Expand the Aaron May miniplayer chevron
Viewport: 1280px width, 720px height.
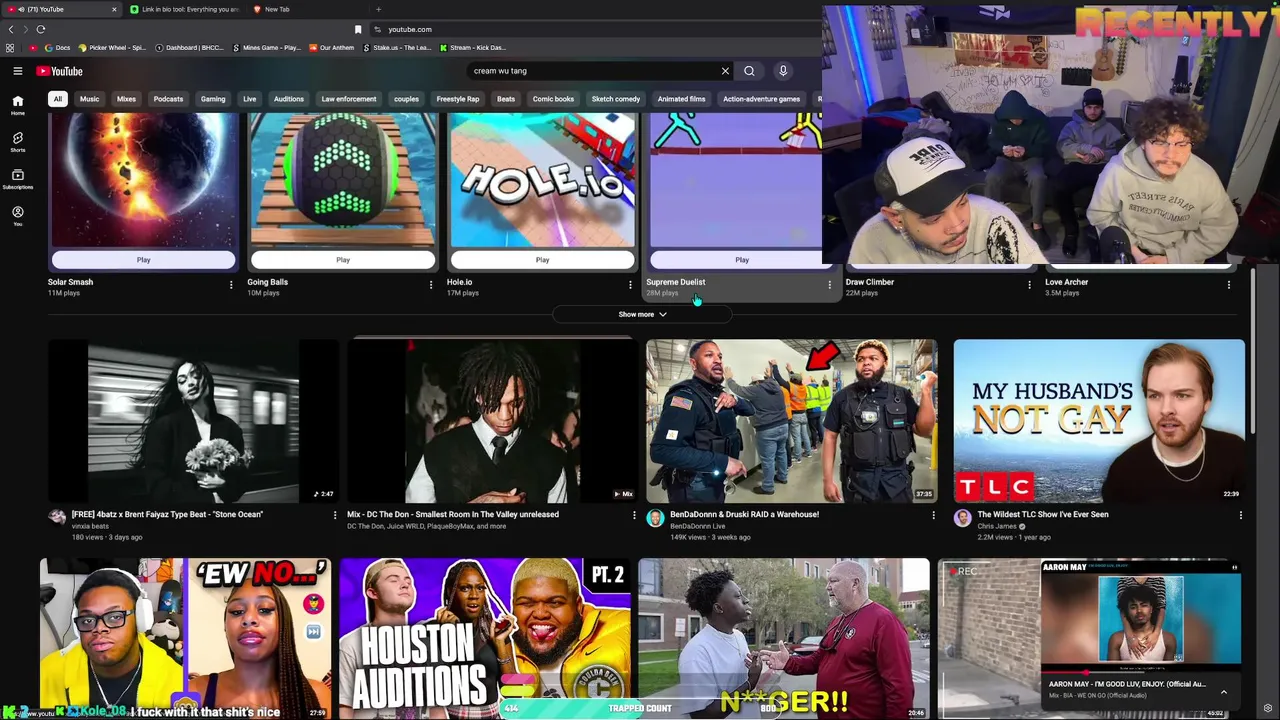(x=1223, y=691)
